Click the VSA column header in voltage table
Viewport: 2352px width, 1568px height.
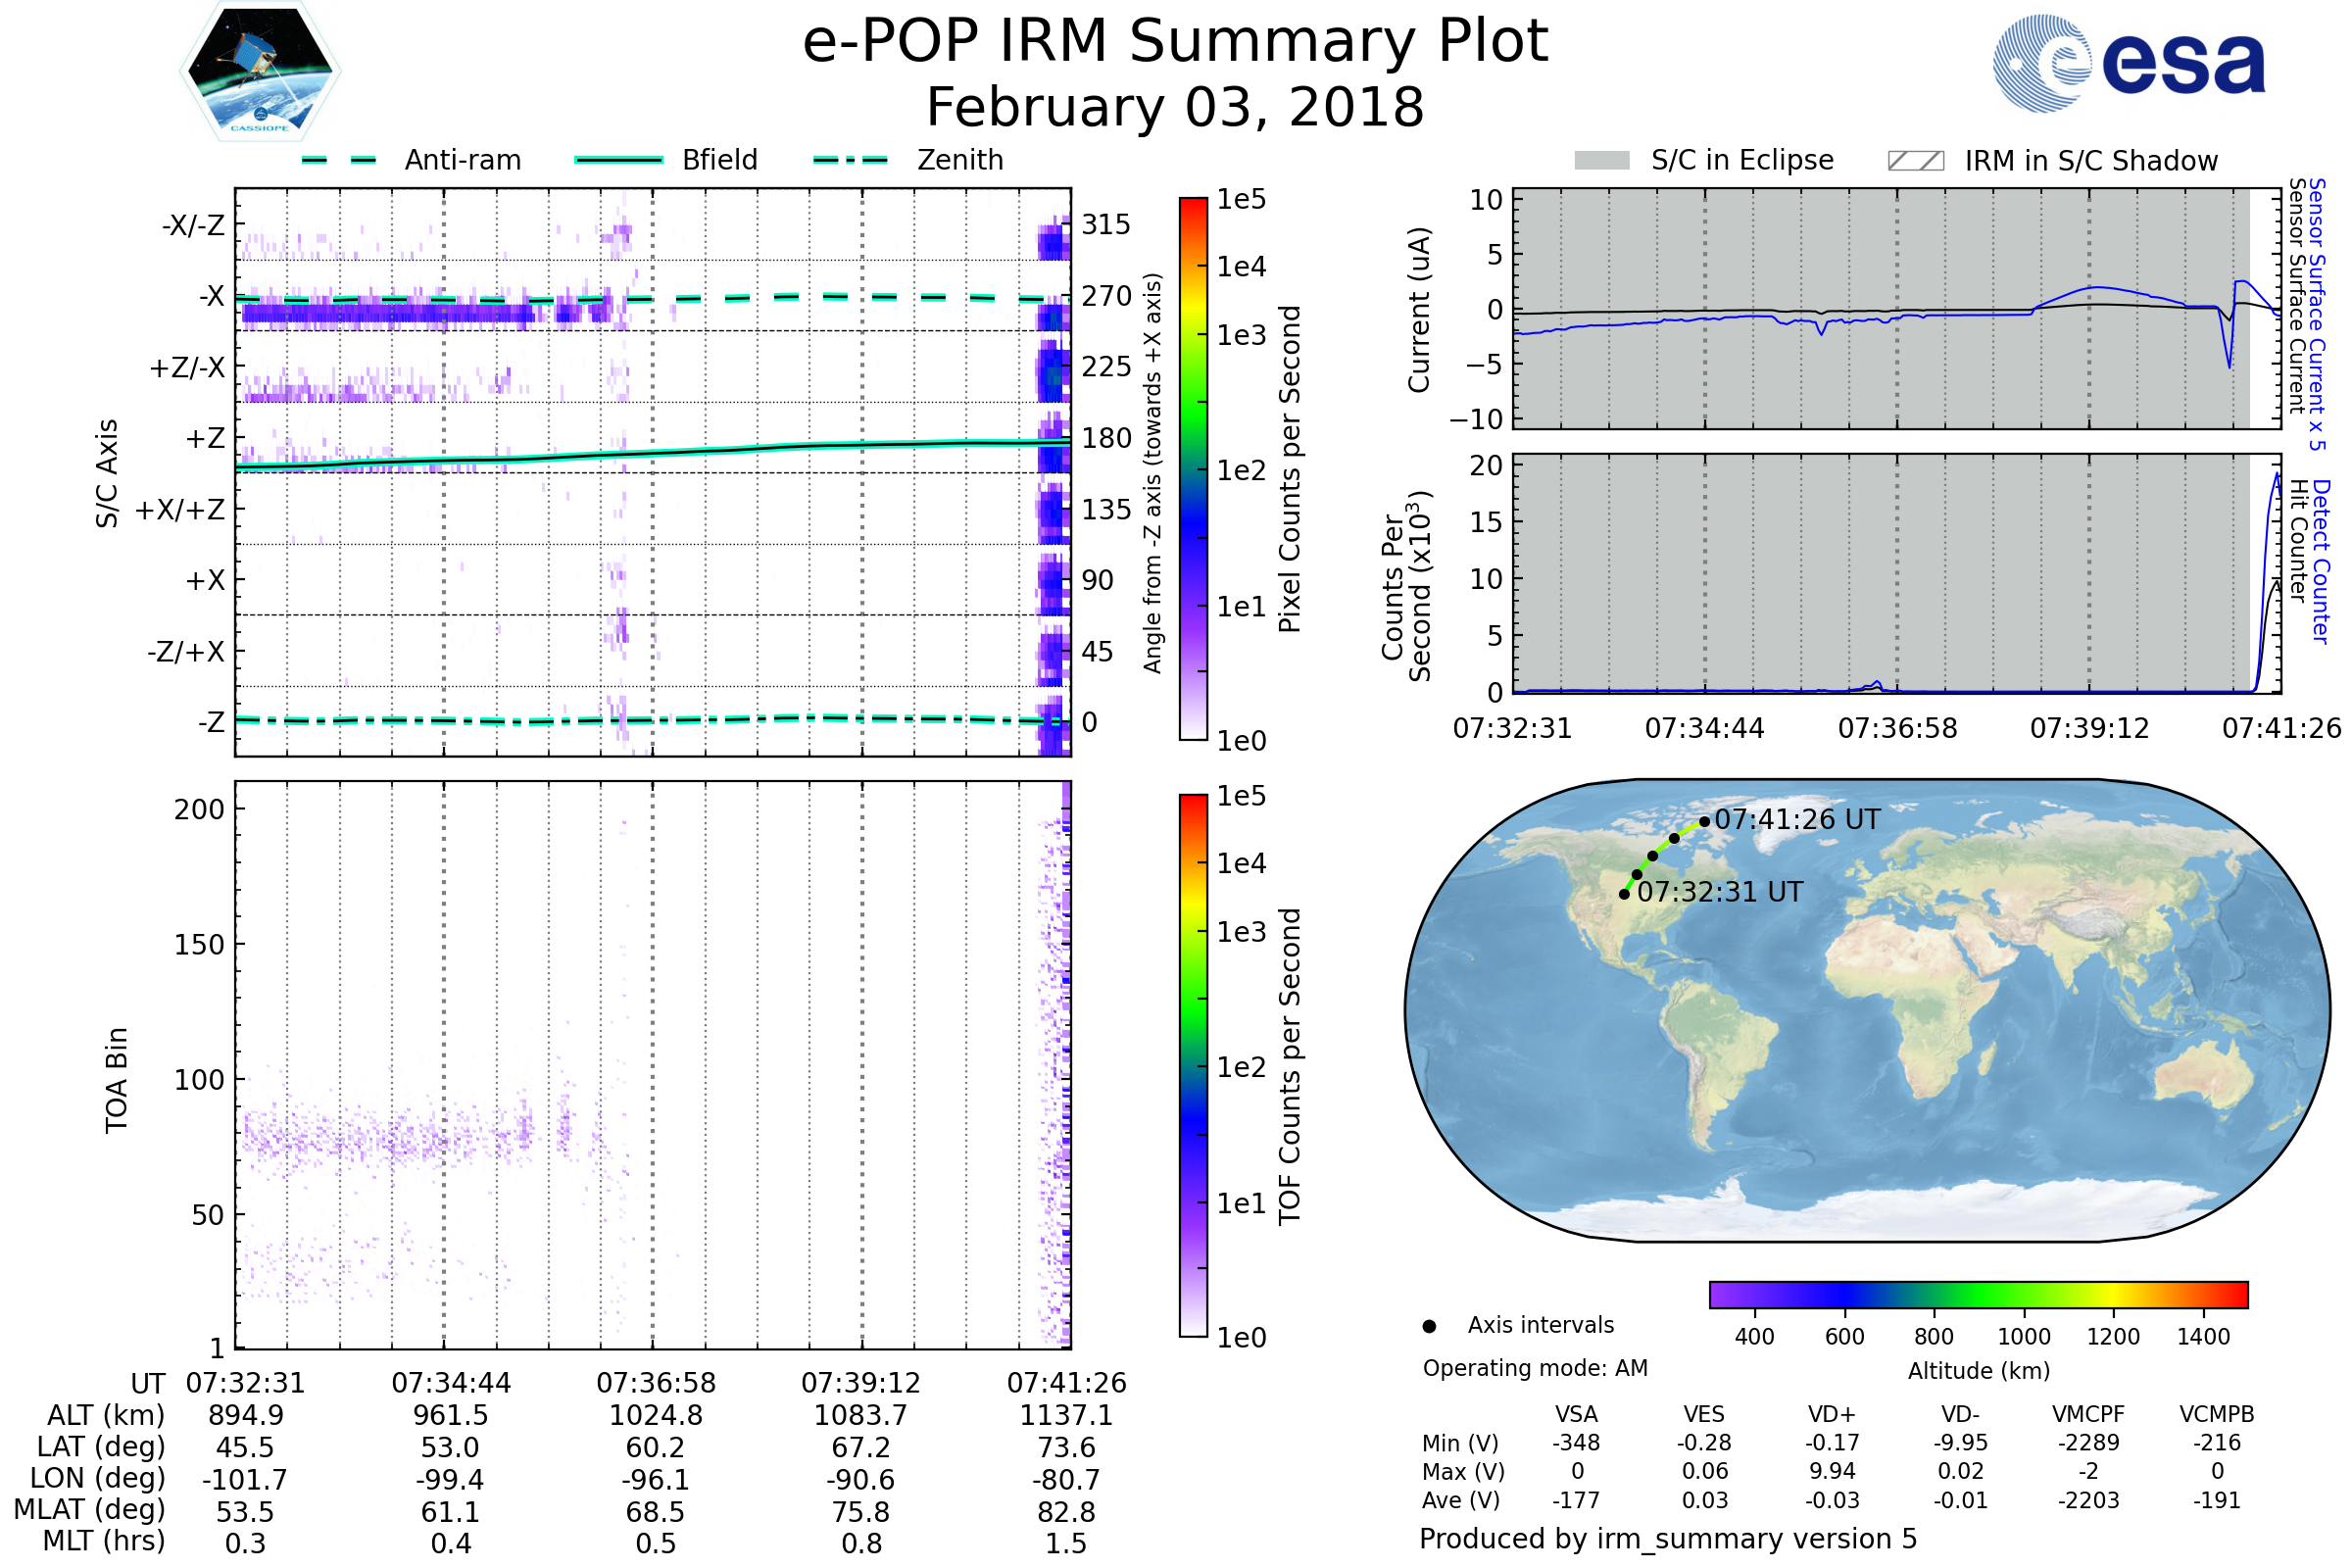pyautogui.click(x=1576, y=1414)
